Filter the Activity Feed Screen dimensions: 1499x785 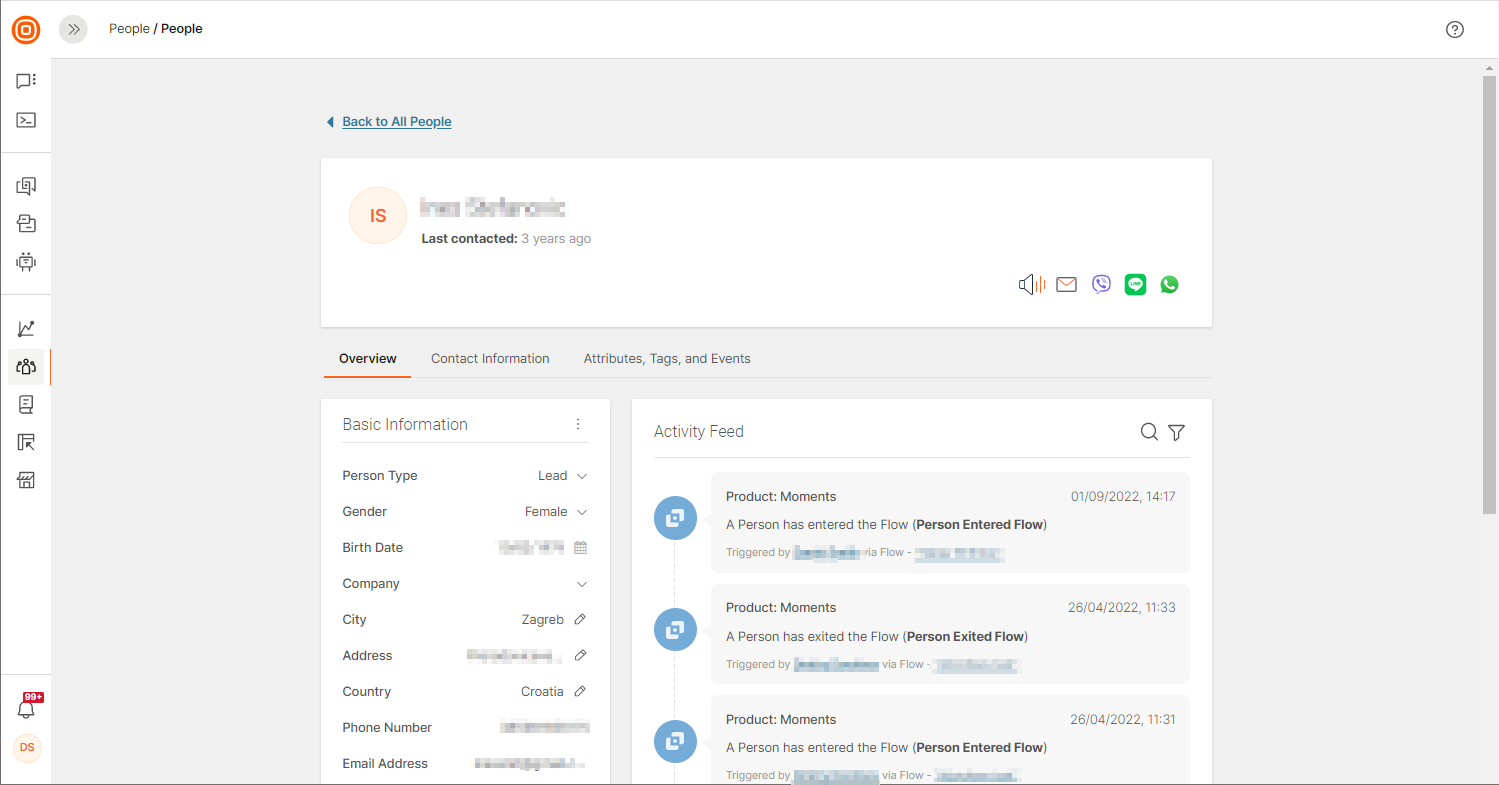click(x=1177, y=432)
